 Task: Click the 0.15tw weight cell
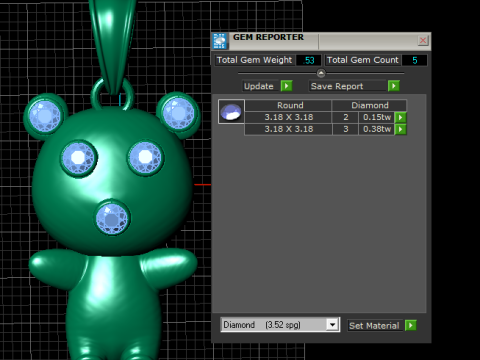pos(377,117)
